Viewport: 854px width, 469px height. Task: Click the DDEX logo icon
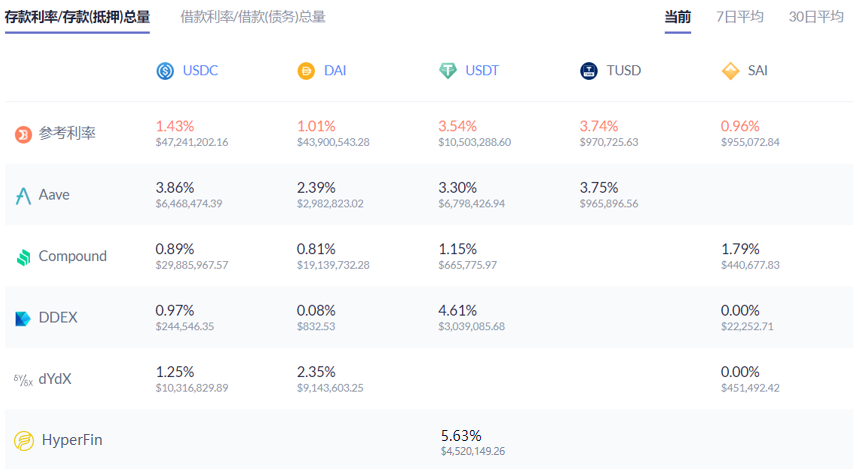(23, 318)
